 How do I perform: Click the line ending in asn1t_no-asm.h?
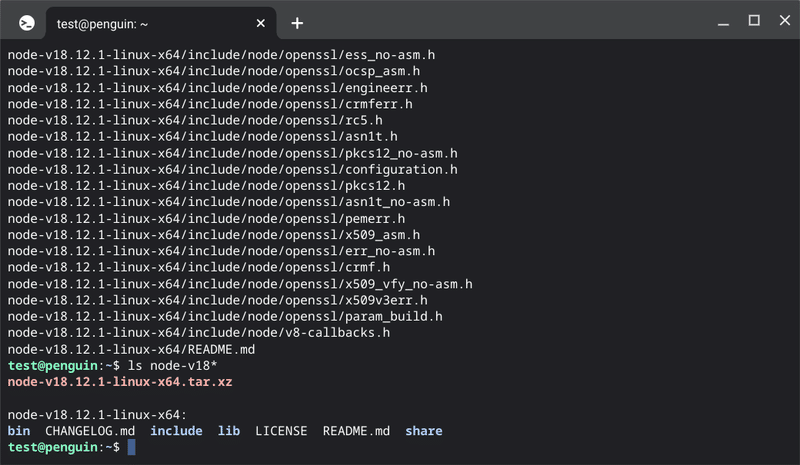click(229, 202)
